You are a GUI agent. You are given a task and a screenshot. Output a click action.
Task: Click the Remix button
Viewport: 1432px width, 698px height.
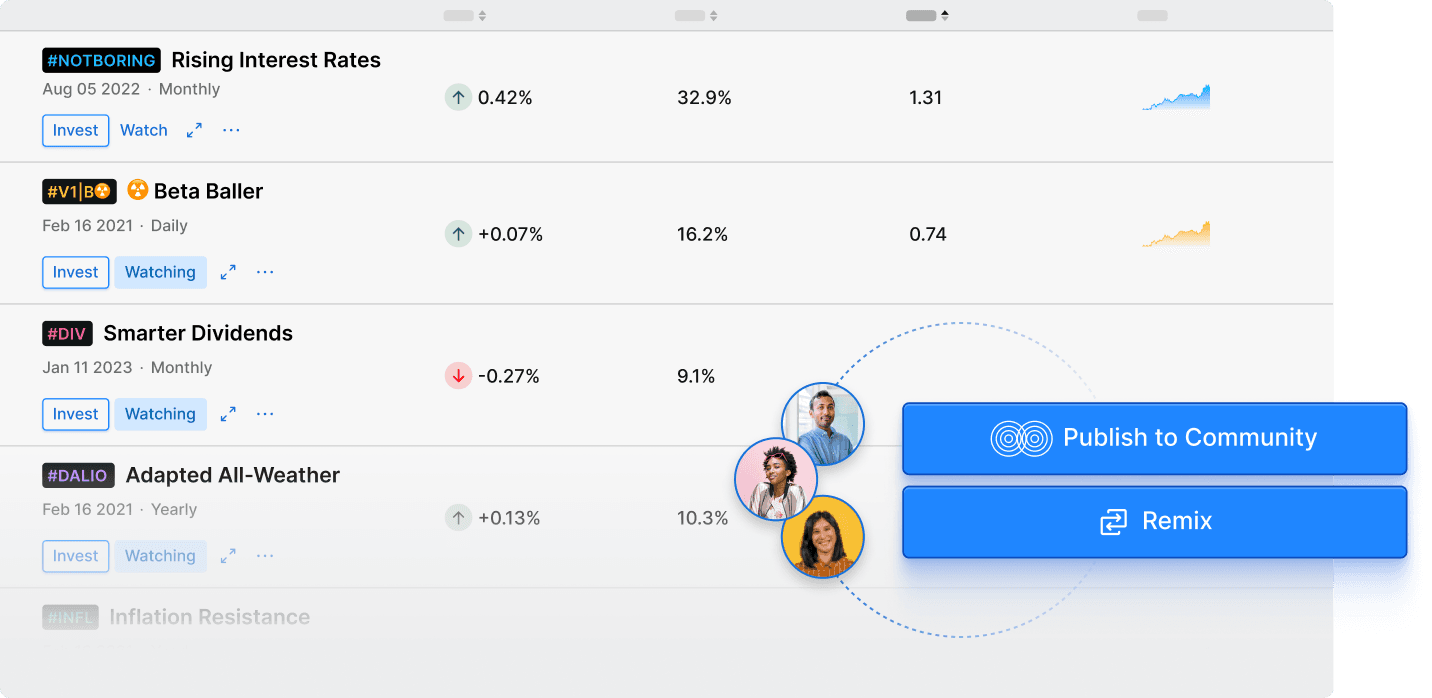tap(1154, 521)
